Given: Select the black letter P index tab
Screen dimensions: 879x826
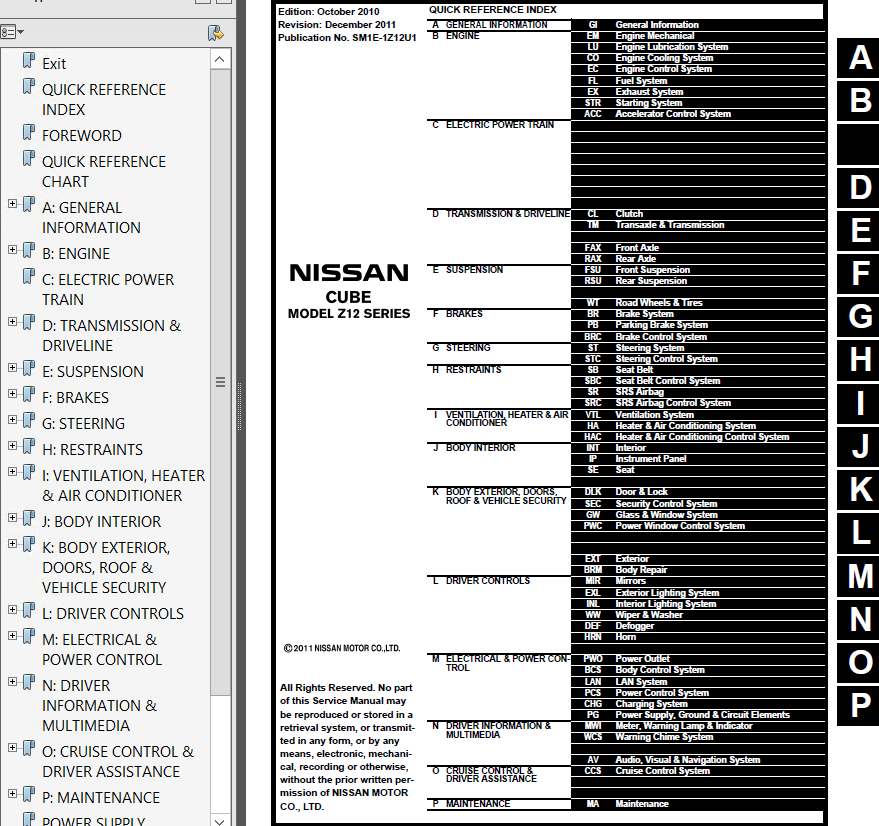Looking at the screenshot, I should pos(859,705).
